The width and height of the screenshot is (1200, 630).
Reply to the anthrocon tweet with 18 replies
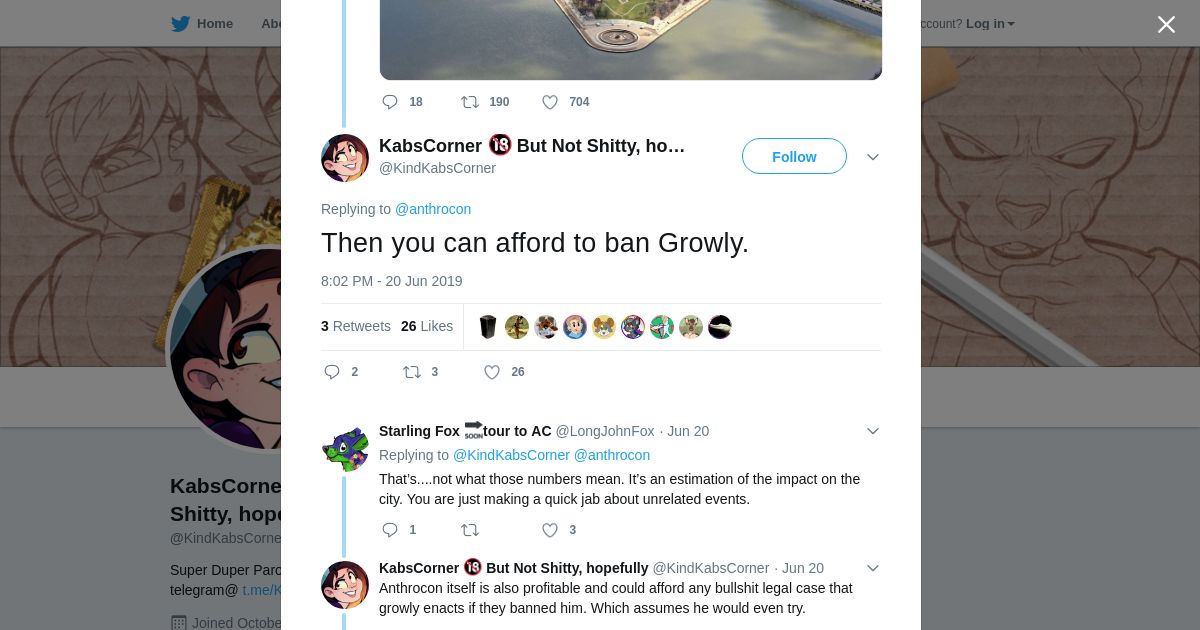pos(390,102)
